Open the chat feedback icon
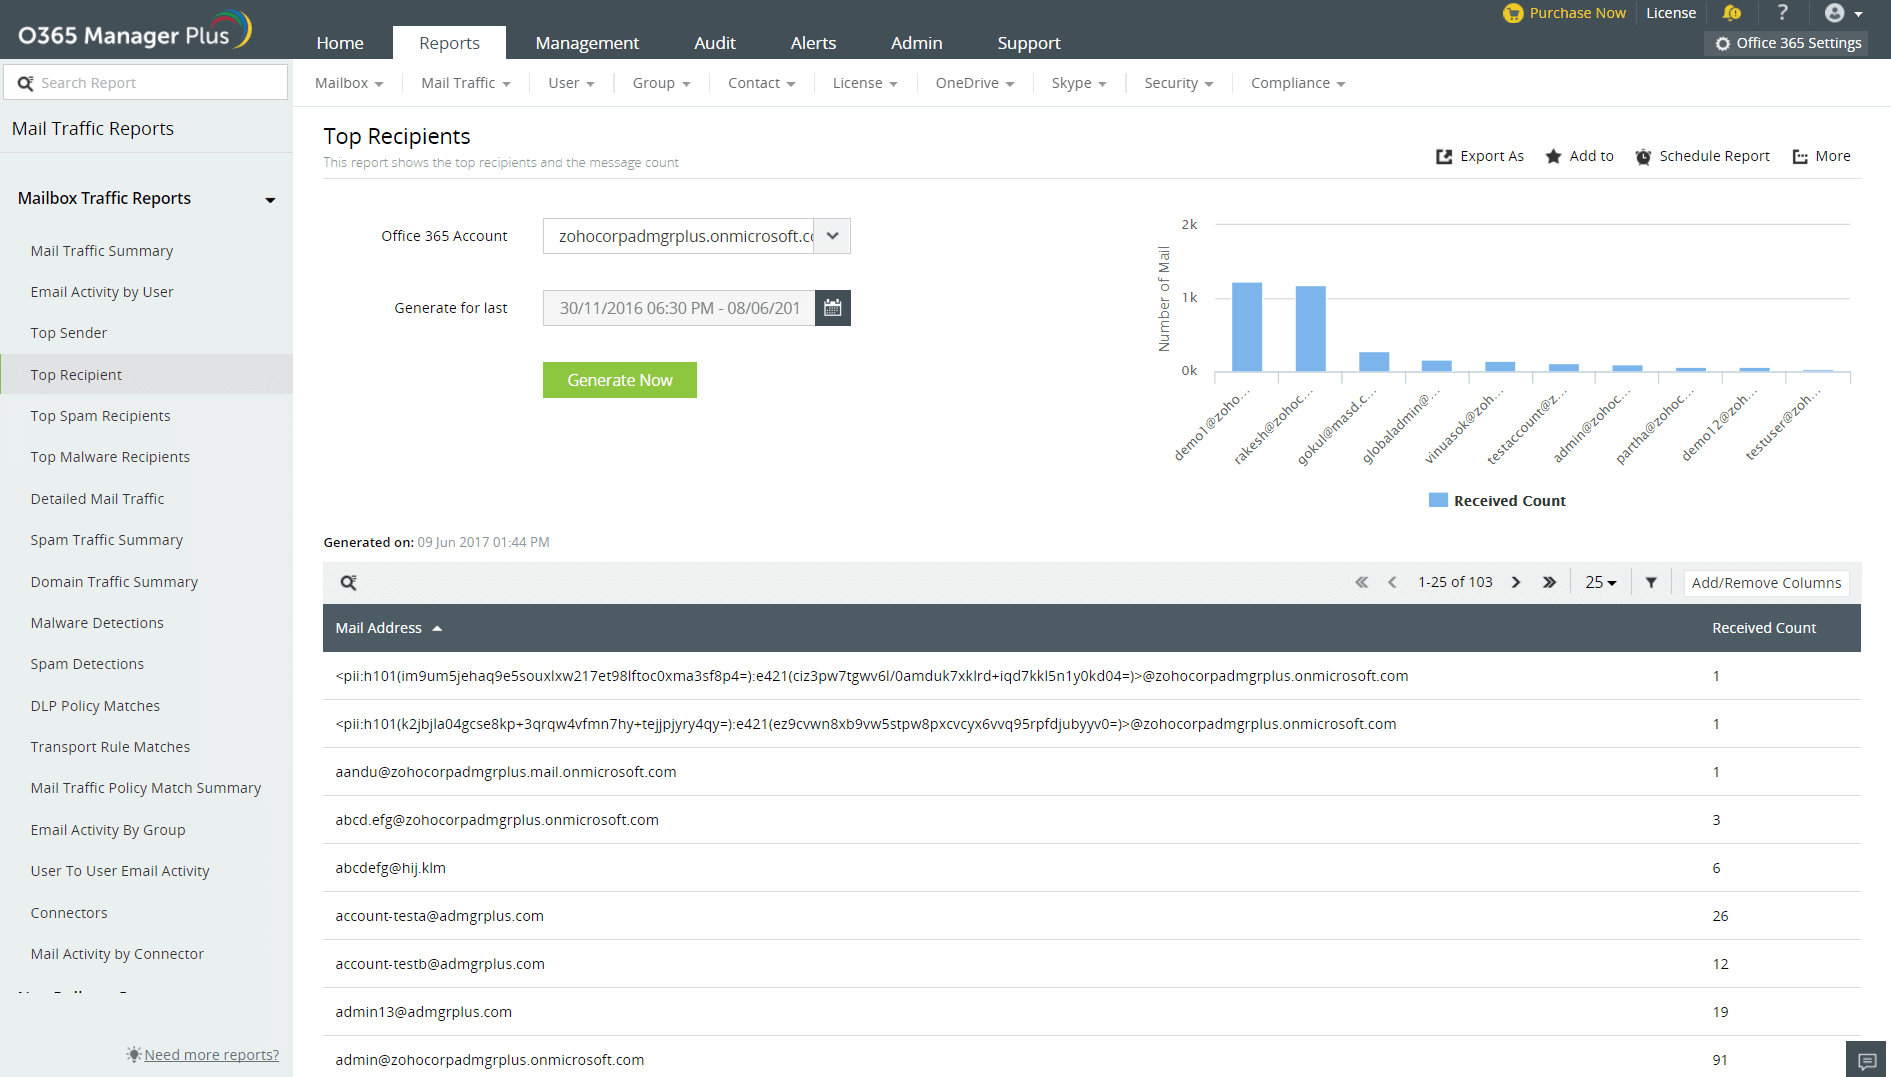This screenshot has height=1077, width=1891. tap(1867, 1060)
